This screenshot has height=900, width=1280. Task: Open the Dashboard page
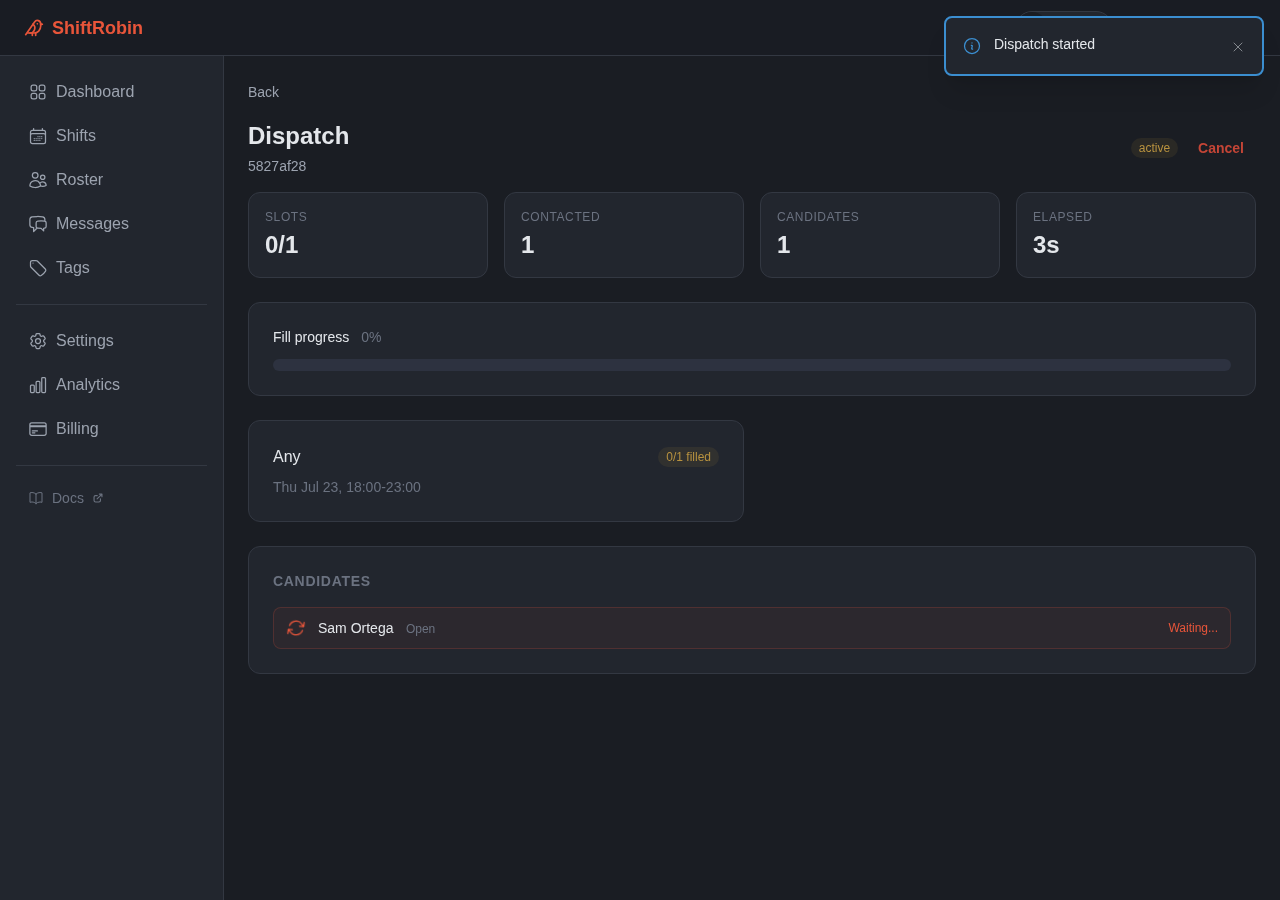pyautogui.click(x=112, y=92)
